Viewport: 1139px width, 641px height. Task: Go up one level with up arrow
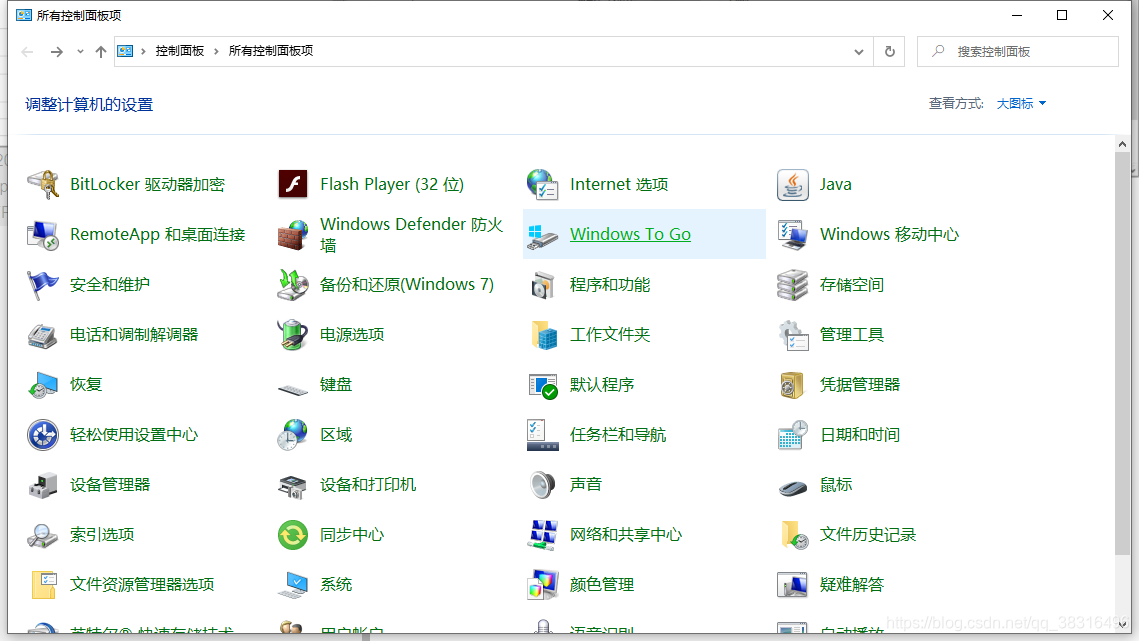point(101,52)
